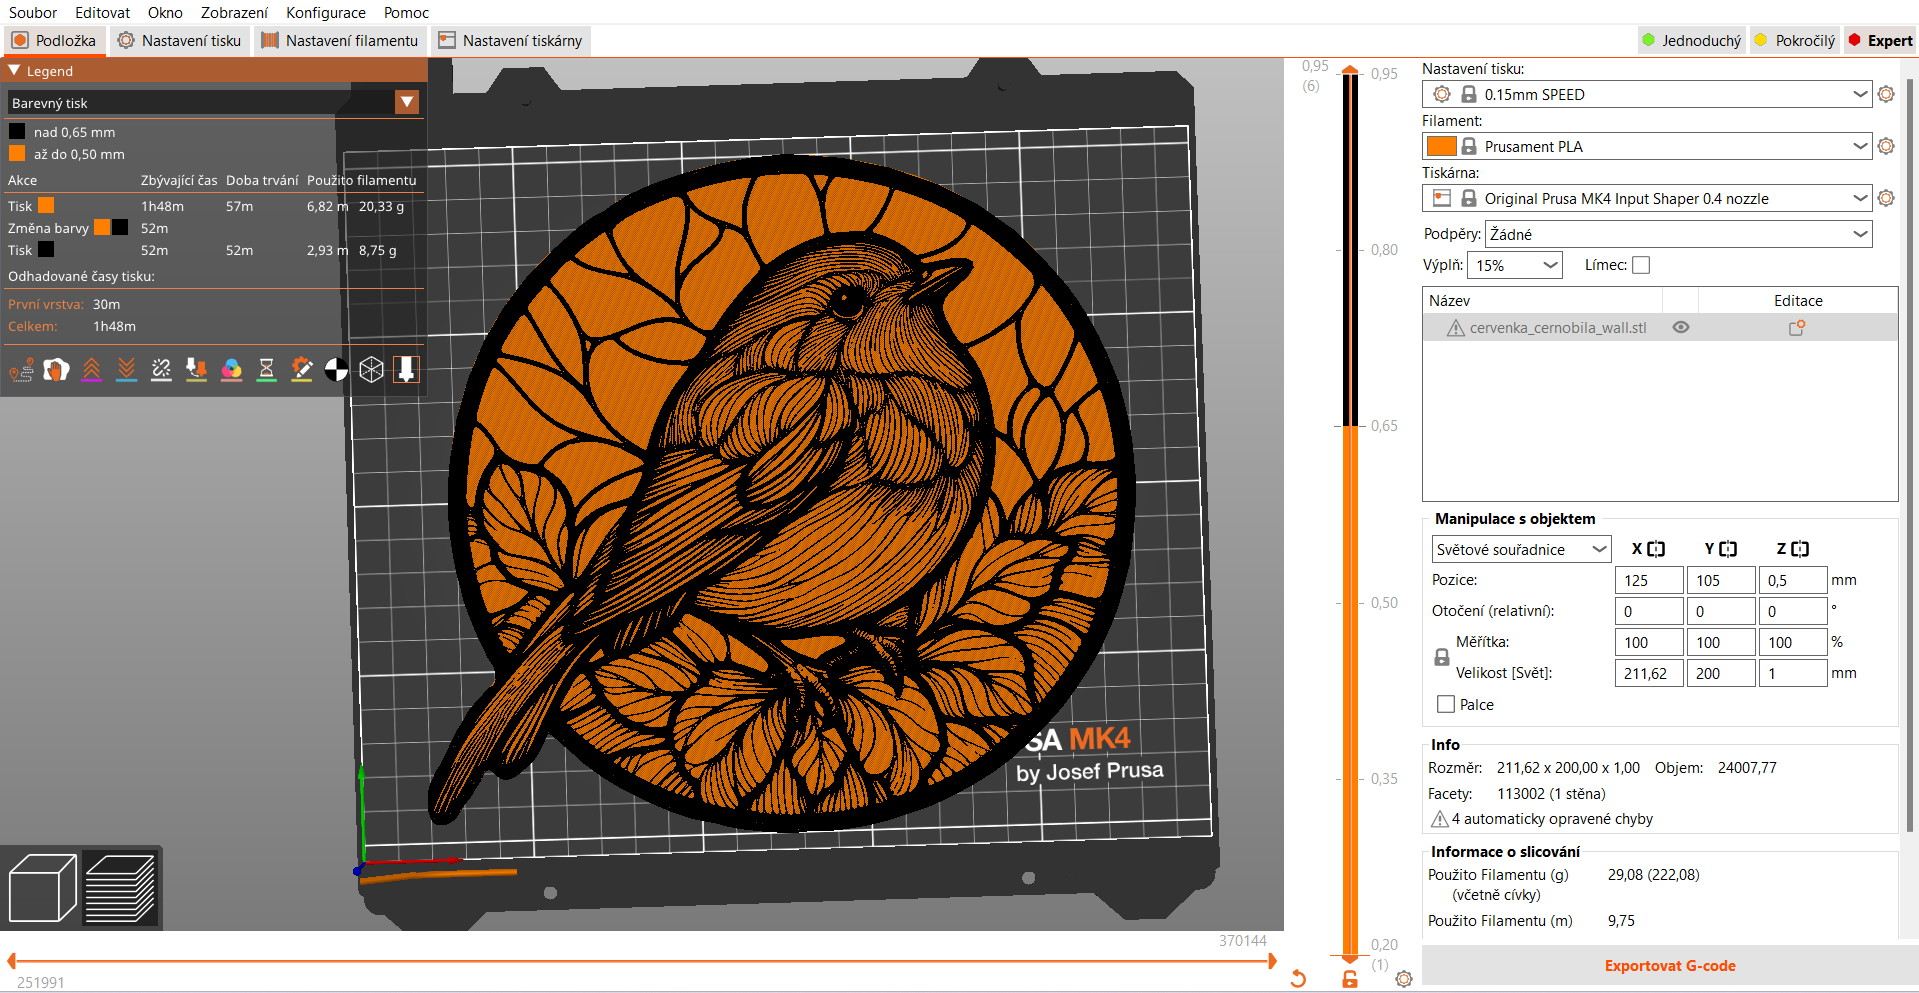
Task: Switch to 3D editor view cube icon
Action: tap(42, 888)
